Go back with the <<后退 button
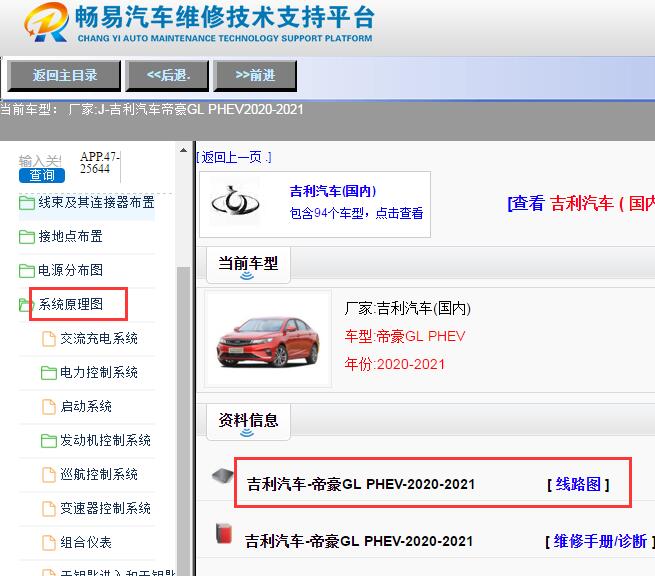 coord(167,76)
